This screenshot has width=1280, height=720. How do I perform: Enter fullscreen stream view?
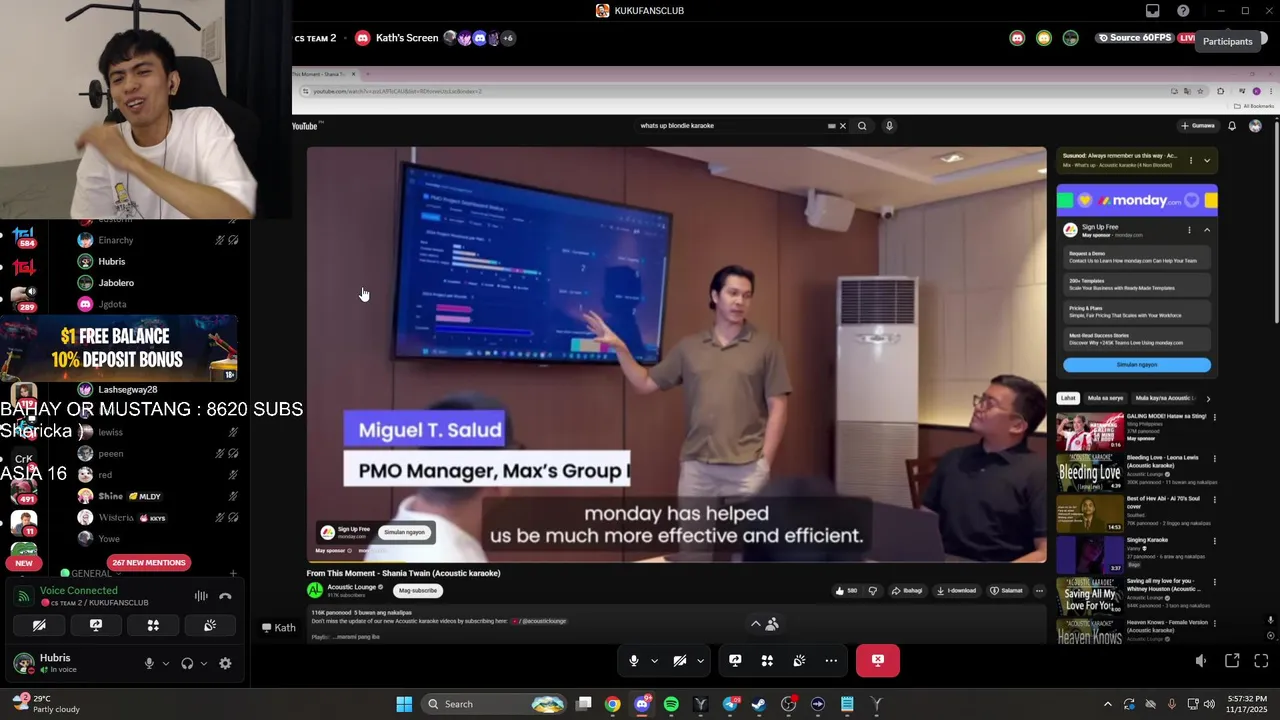point(1261,661)
